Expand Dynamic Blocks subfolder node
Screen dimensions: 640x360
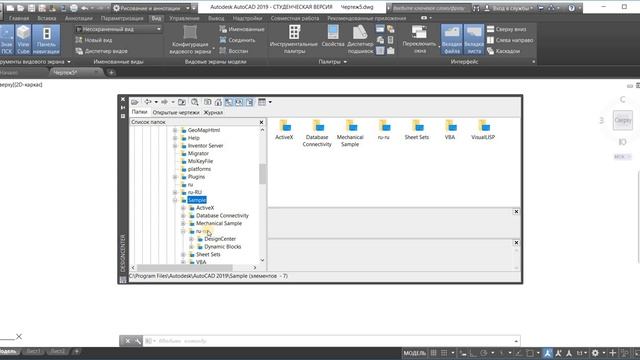pyautogui.click(x=191, y=247)
